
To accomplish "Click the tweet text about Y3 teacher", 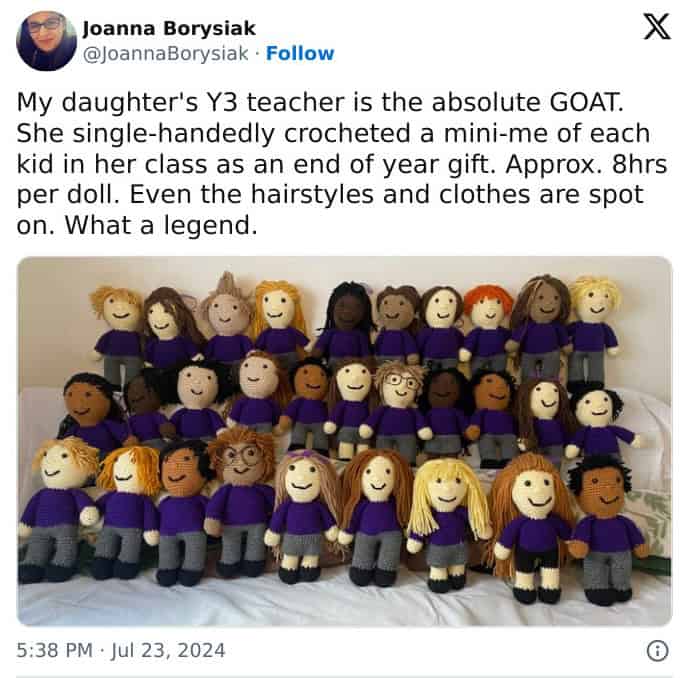I will coord(341,164).
